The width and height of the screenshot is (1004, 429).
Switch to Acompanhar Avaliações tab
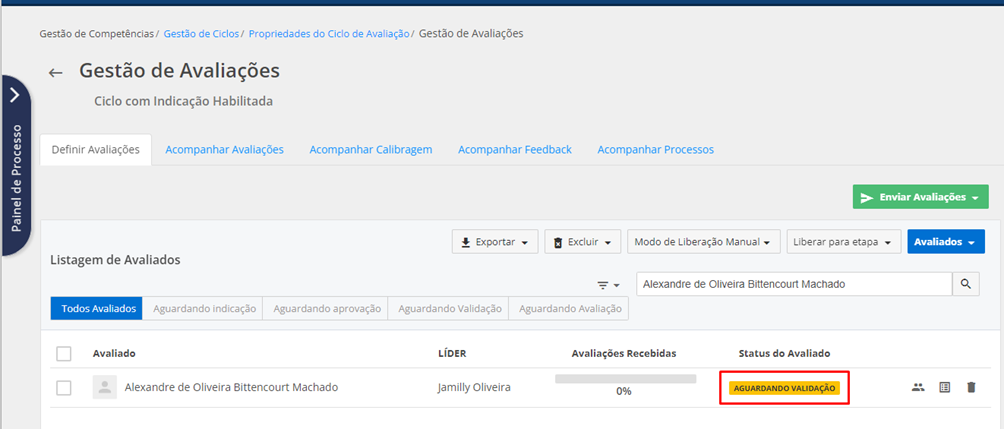(224, 149)
